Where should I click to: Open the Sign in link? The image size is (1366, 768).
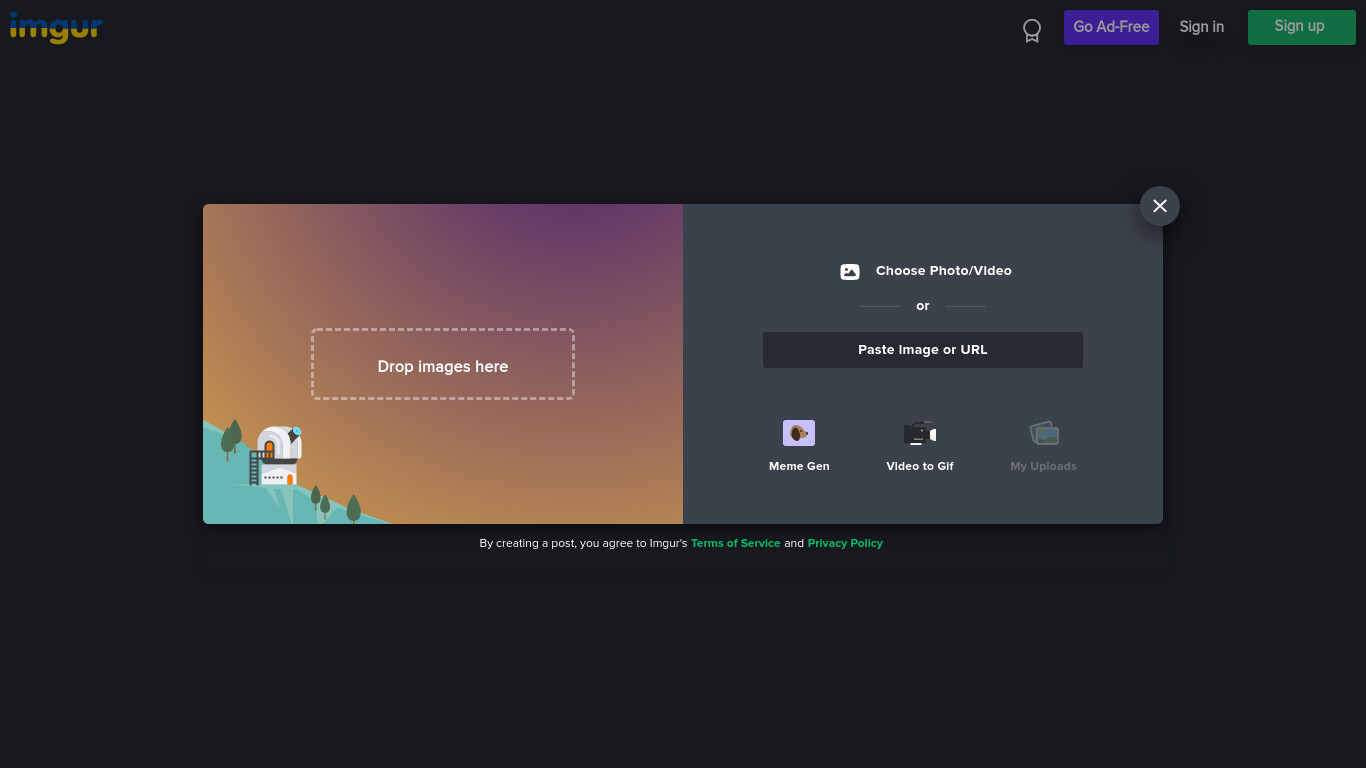tap(1201, 27)
